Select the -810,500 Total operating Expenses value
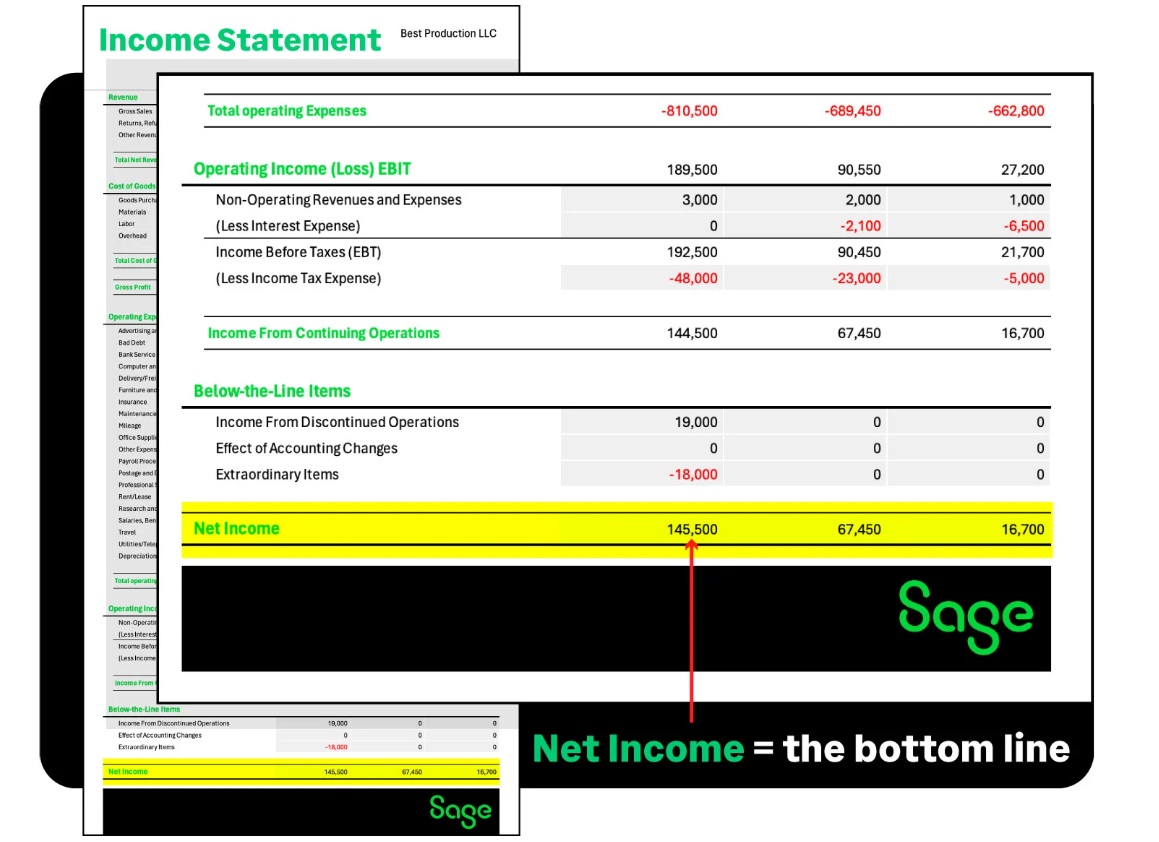1159x842 pixels. click(689, 111)
